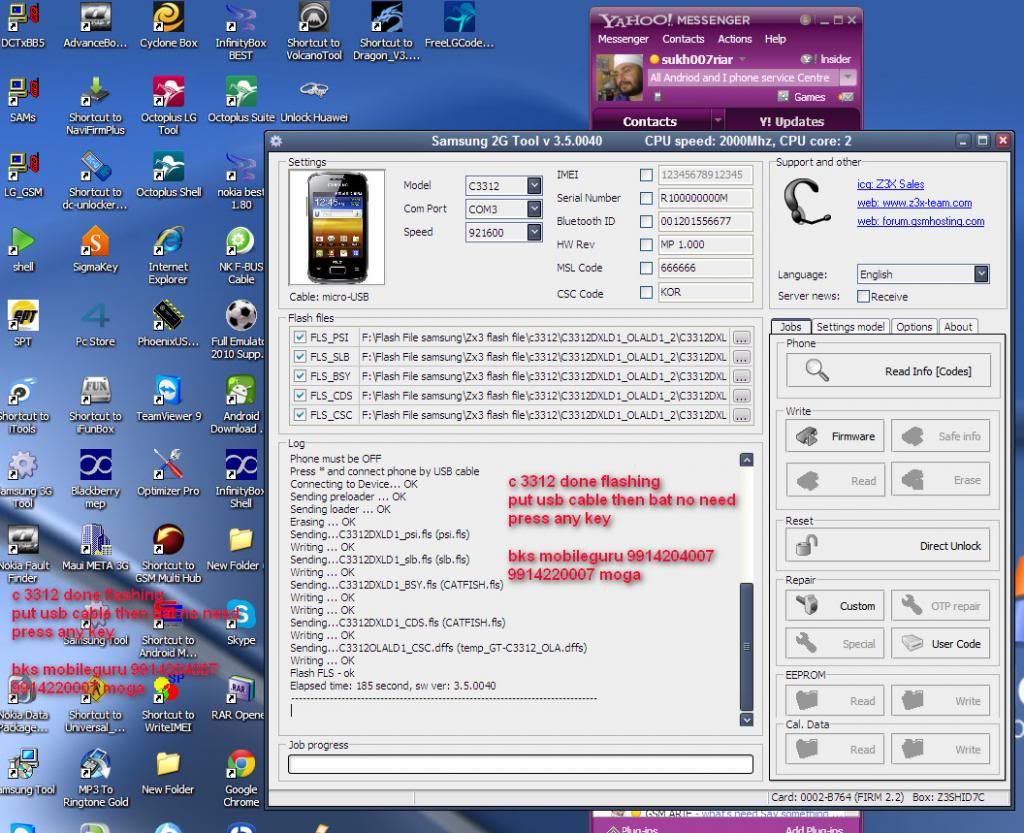Open Maui META 3G icon
Image resolution: width=1024 pixels, height=833 pixels.
95,548
